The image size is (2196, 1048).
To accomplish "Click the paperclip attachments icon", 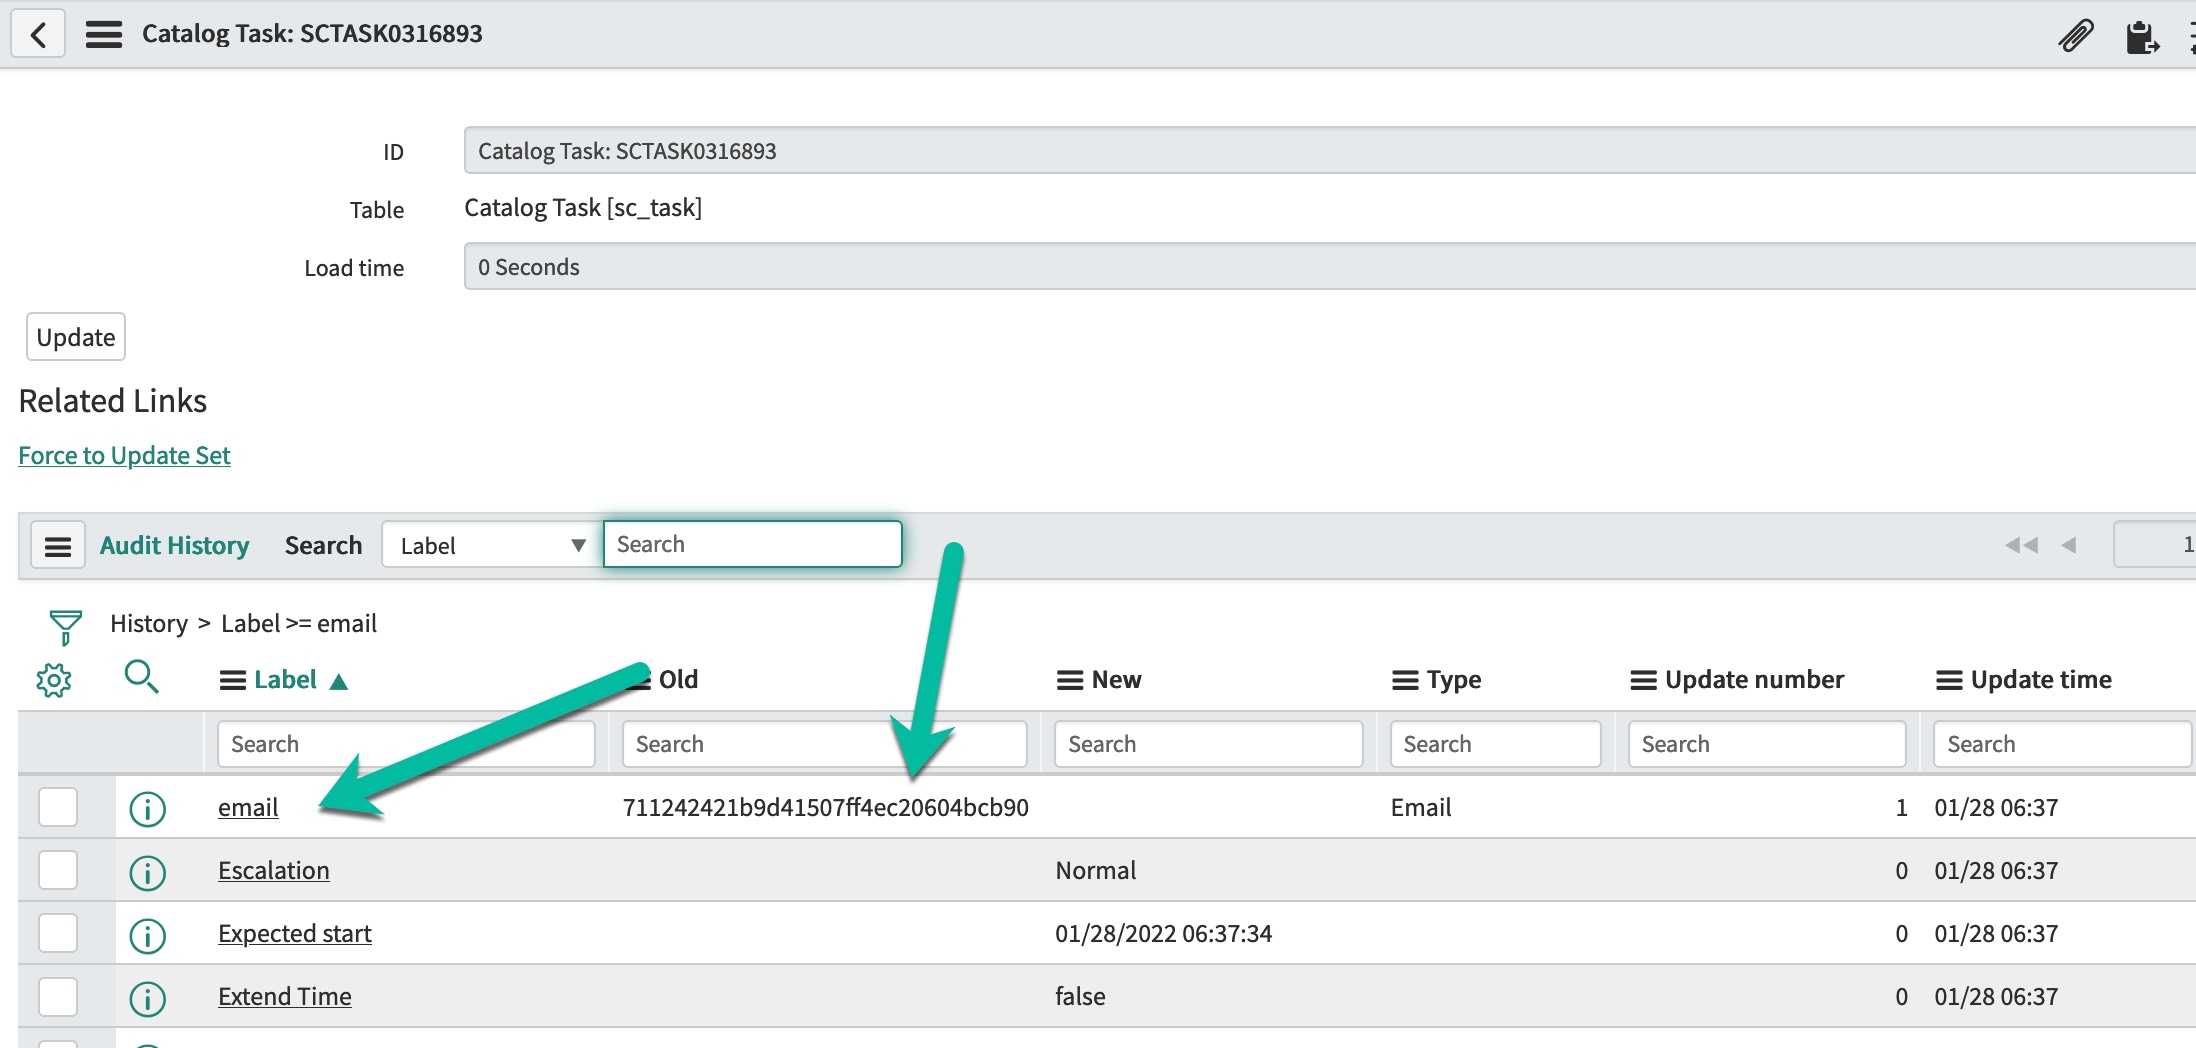I will point(2075,36).
